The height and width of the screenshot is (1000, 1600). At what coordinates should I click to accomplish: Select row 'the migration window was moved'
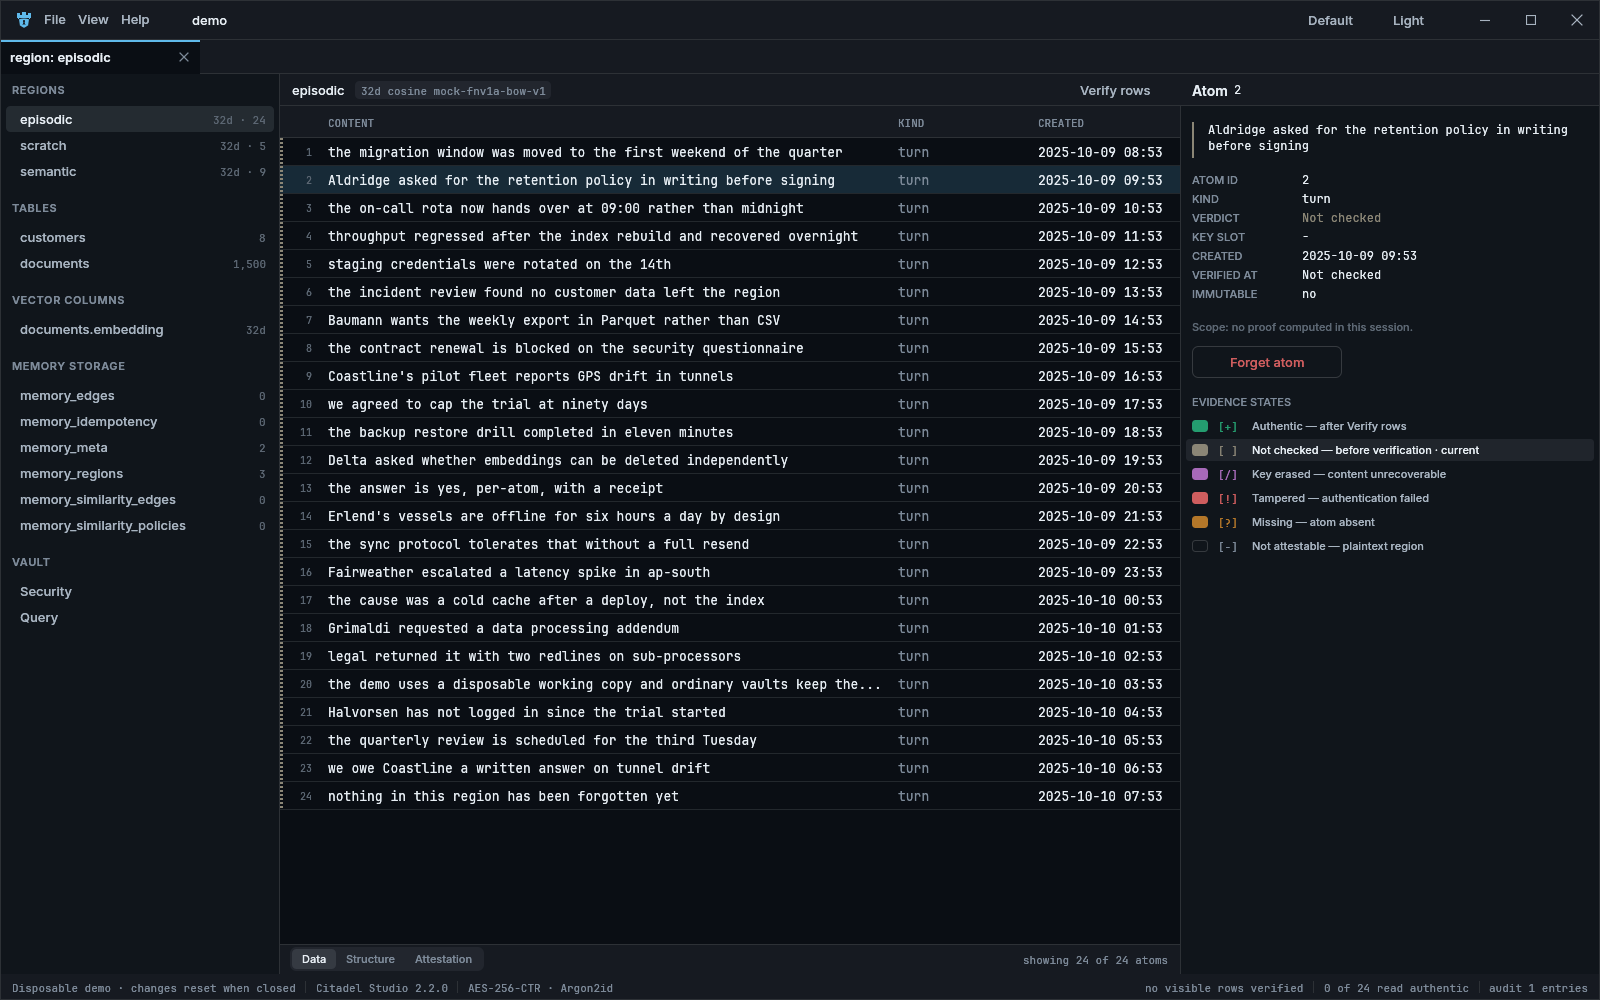pyautogui.click(x=730, y=152)
